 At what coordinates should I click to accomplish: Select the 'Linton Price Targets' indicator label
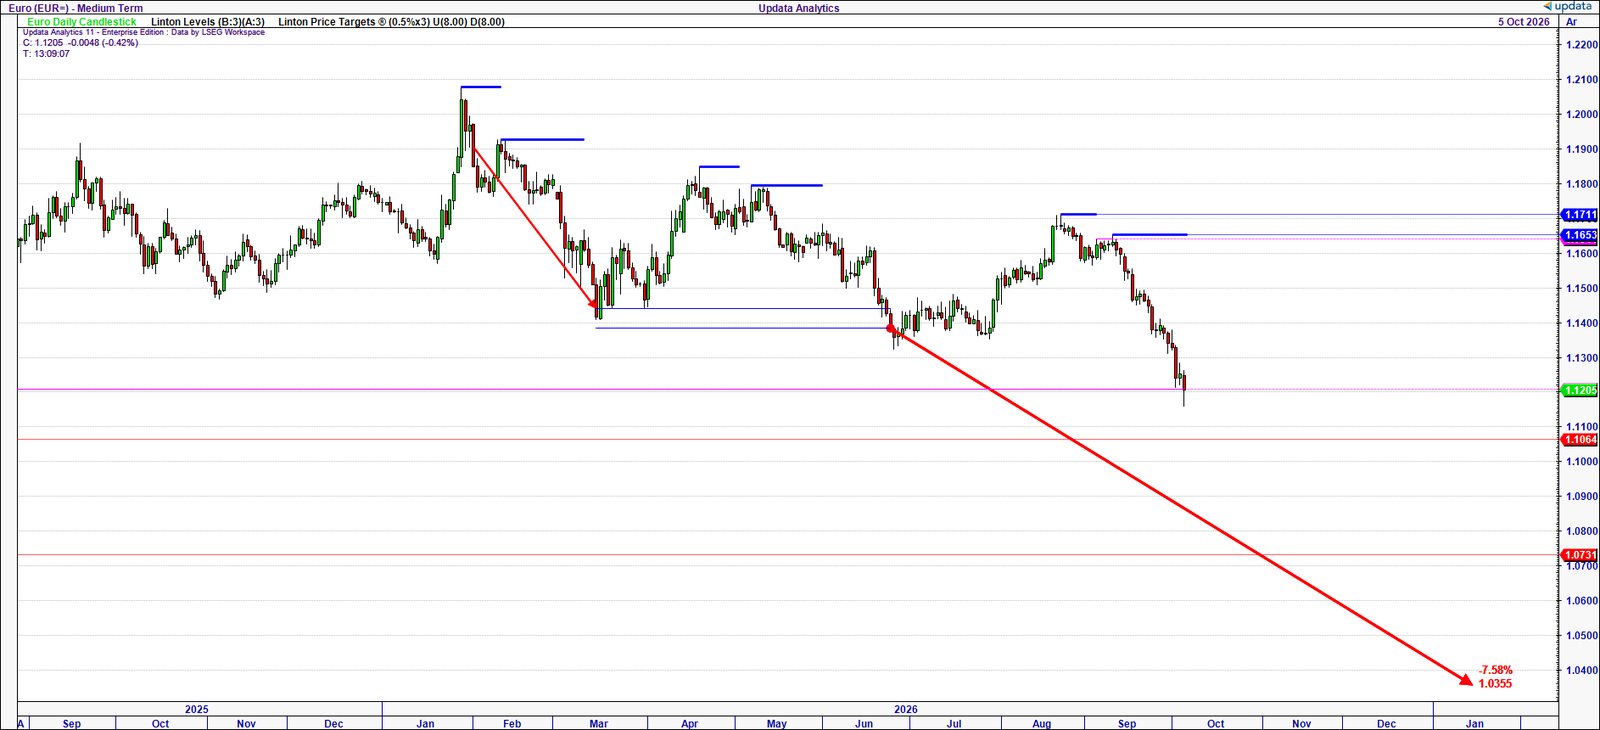click(x=391, y=21)
